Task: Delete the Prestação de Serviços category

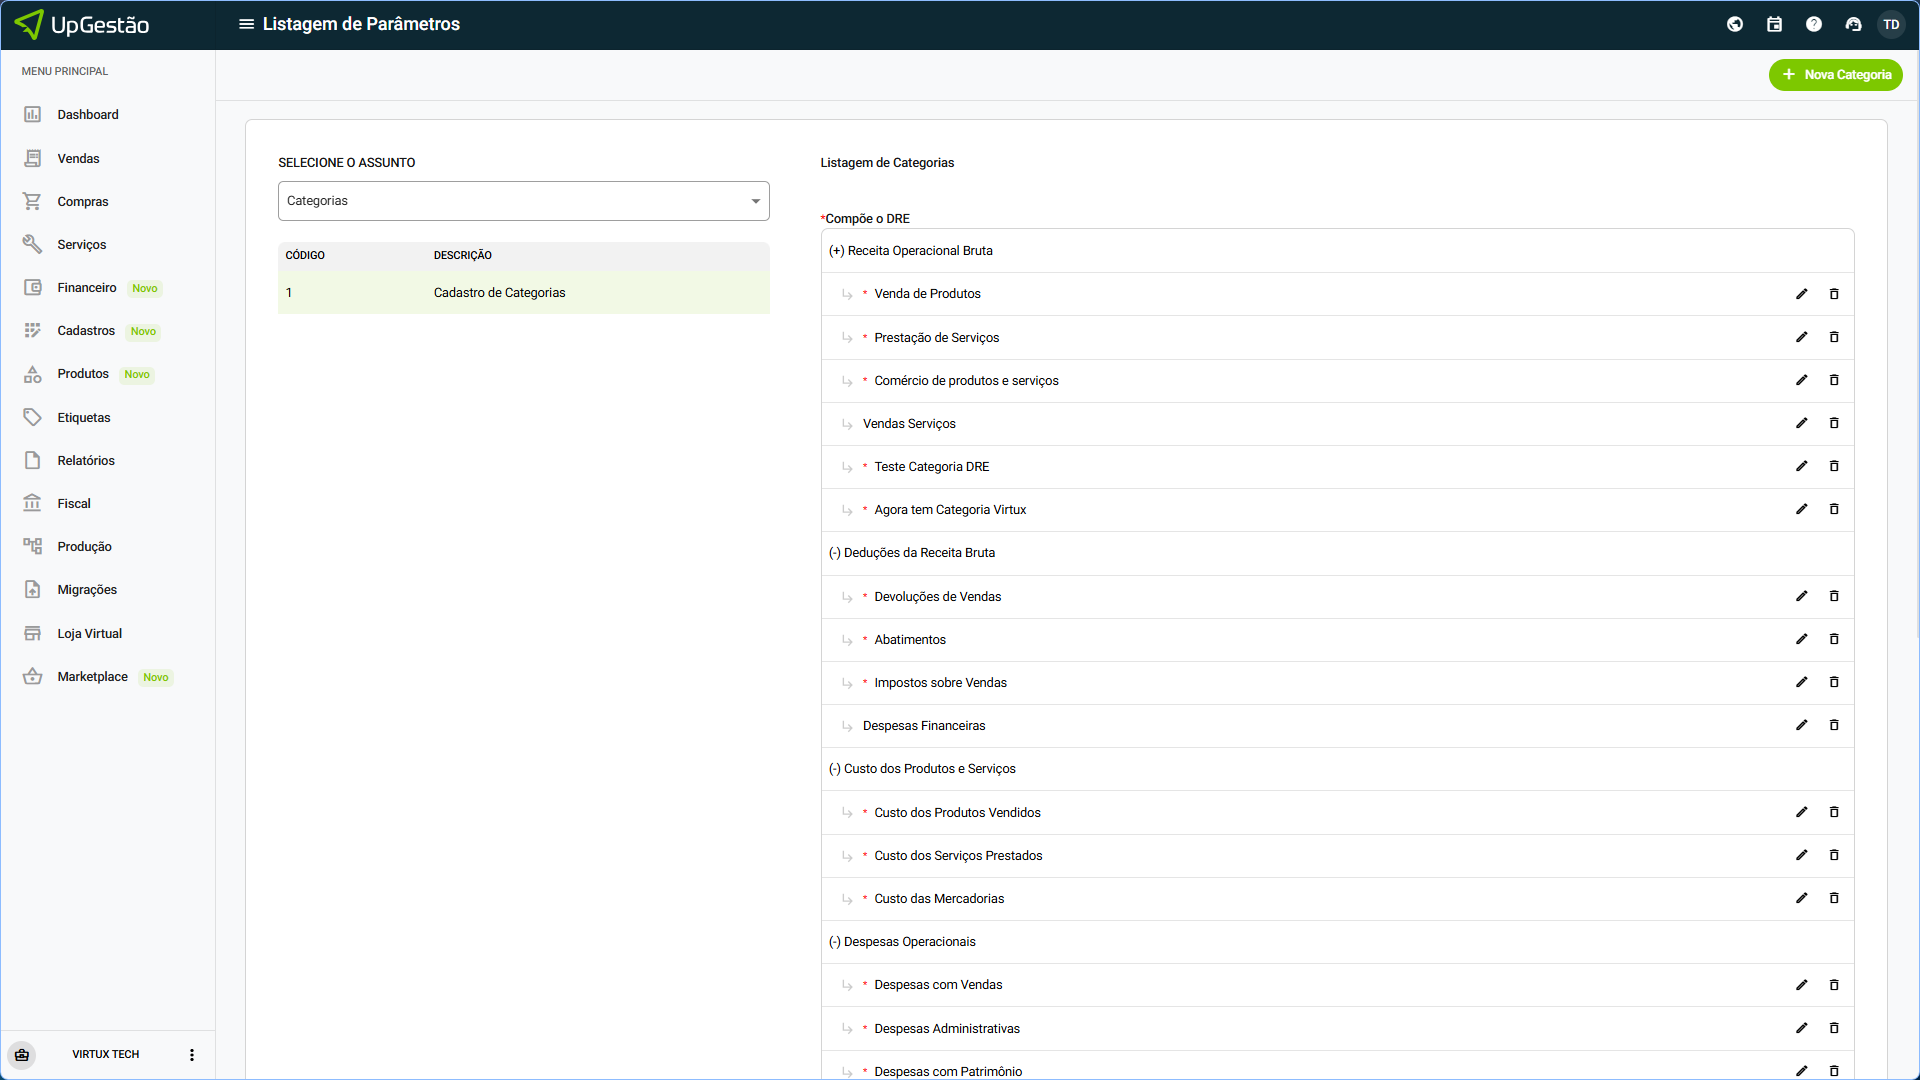Action: 1834,337
